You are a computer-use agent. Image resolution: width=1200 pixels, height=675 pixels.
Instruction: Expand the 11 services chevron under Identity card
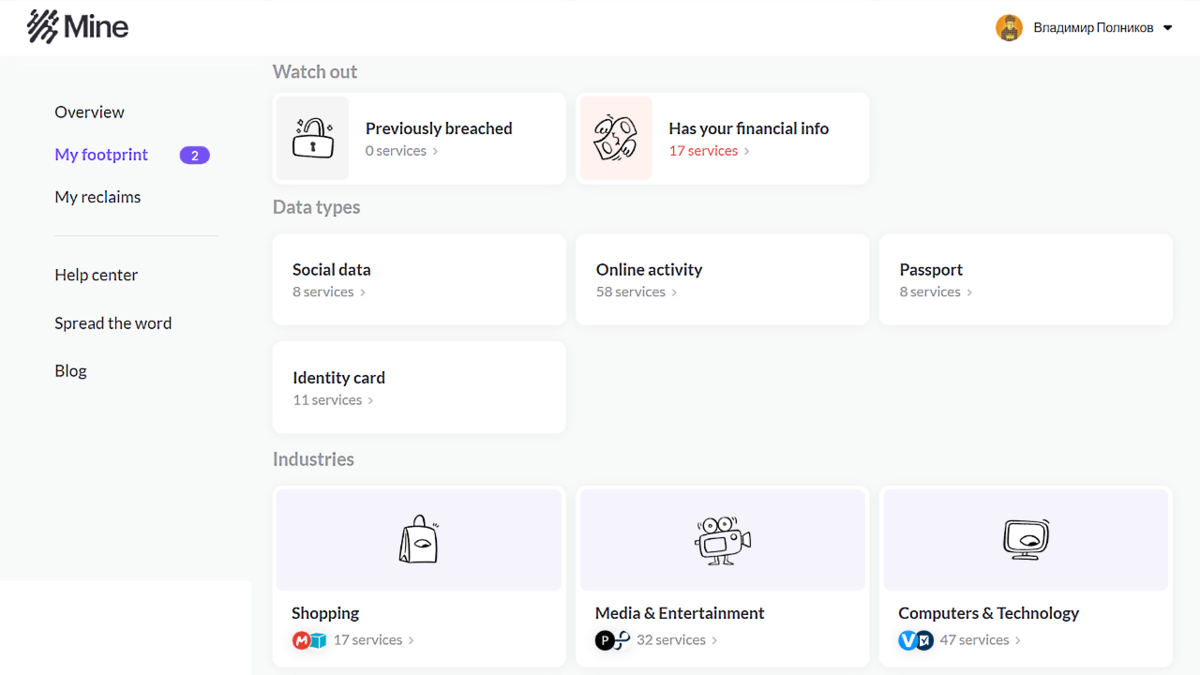click(371, 400)
